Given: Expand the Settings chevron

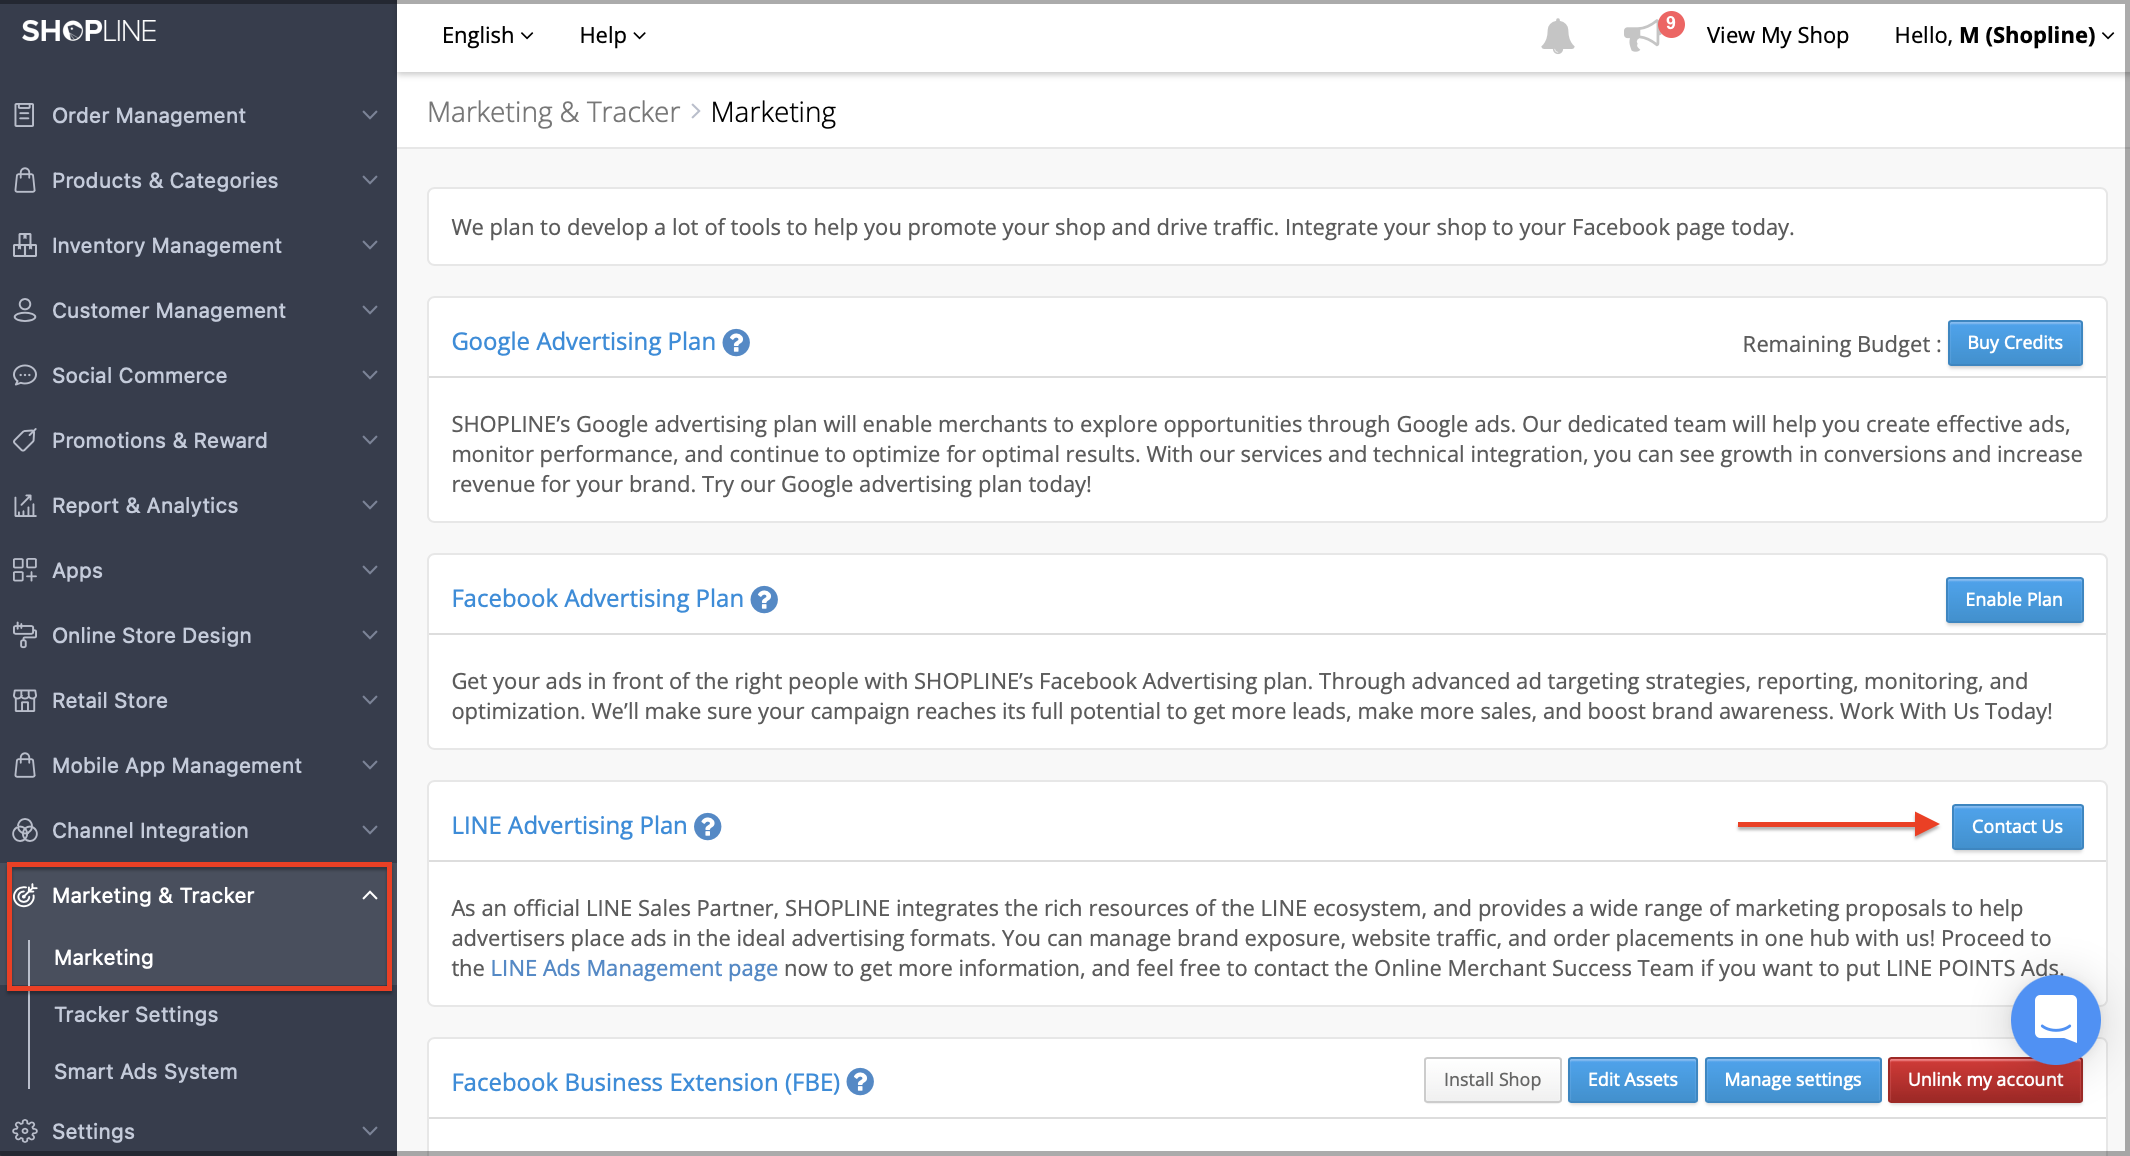Looking at the screenshot, I should pos(370,1131).
